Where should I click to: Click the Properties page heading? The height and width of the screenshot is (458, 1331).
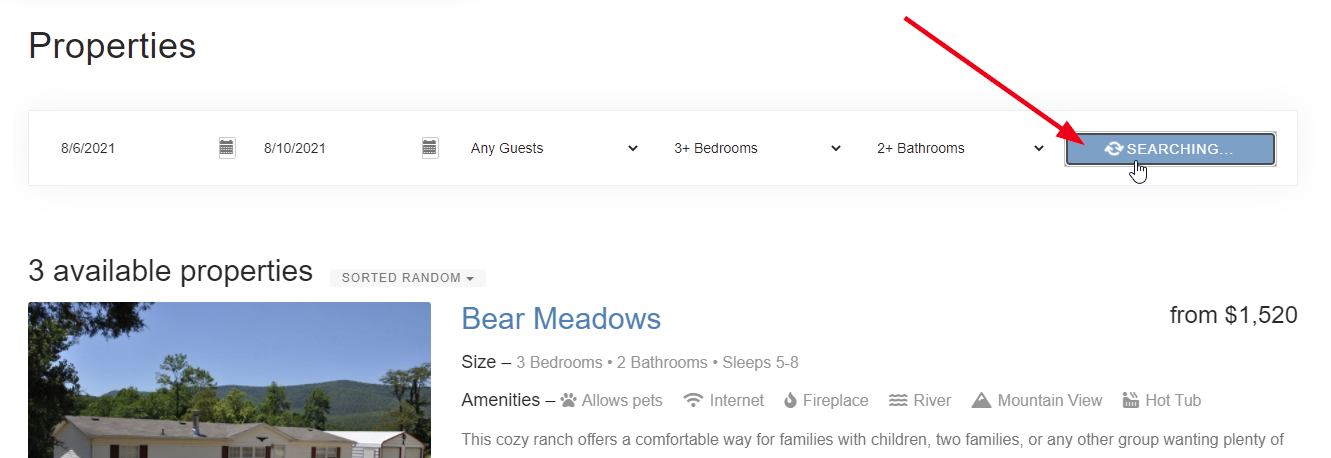112,46
